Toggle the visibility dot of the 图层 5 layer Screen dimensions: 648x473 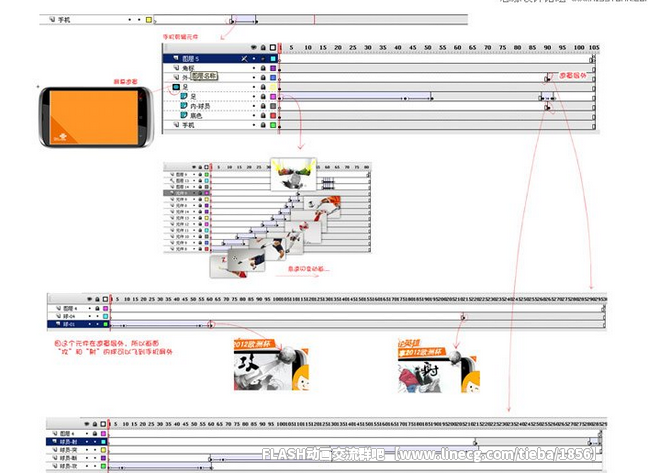[254, 59]
